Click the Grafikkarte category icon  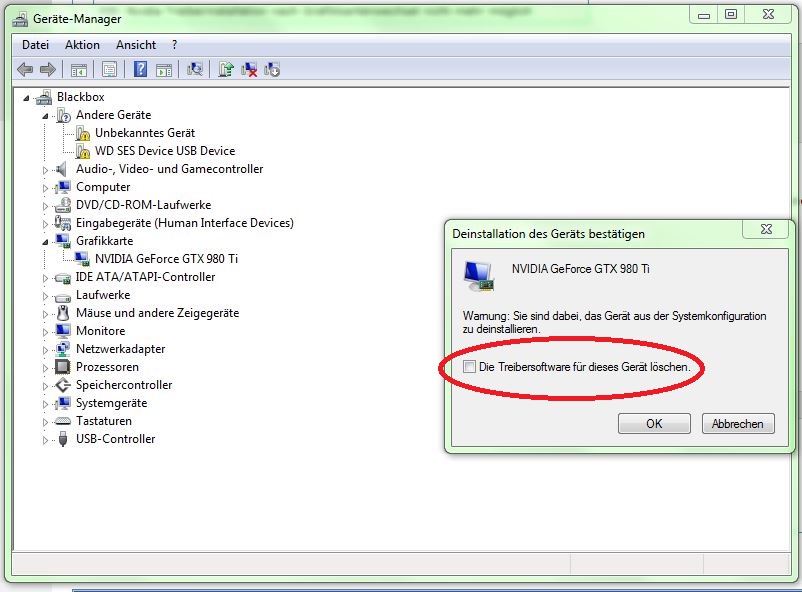pyautogui.click(x=63, y=241)
